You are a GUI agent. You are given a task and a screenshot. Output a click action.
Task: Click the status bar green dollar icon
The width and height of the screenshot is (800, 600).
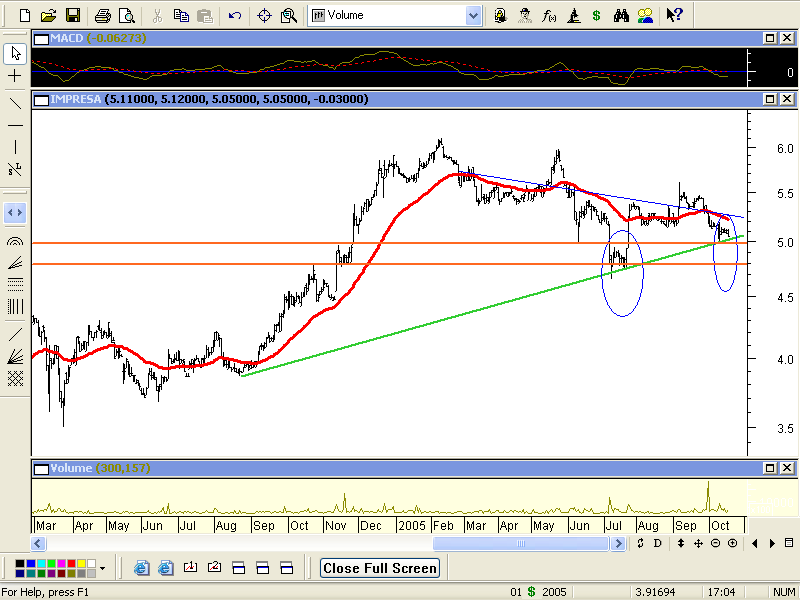tap(532, 592)
